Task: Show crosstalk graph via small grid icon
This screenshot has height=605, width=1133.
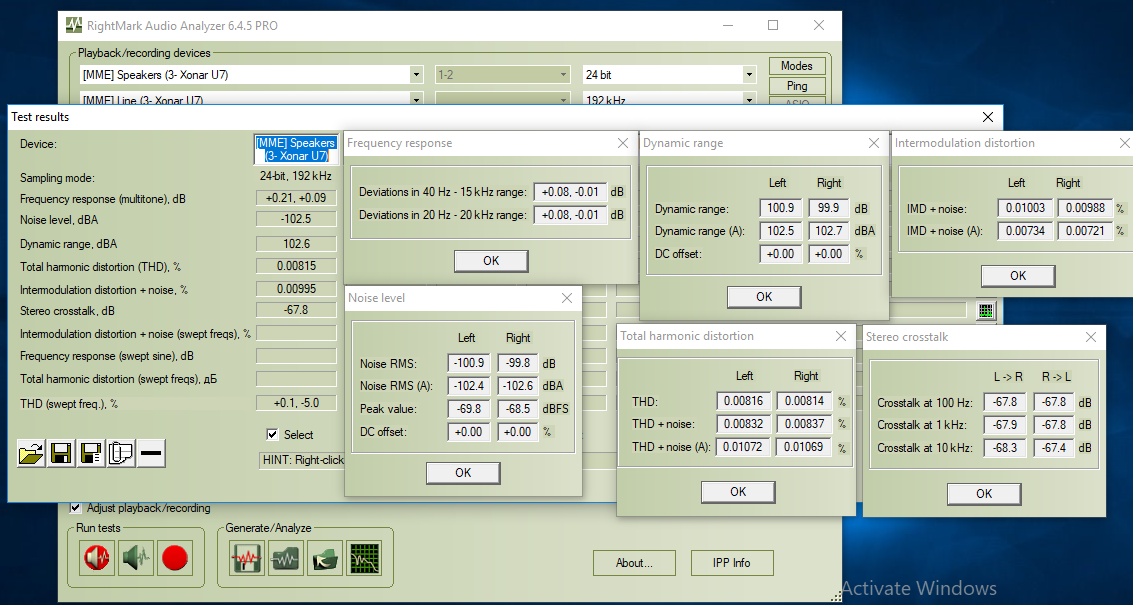Action: click(986, 311)
